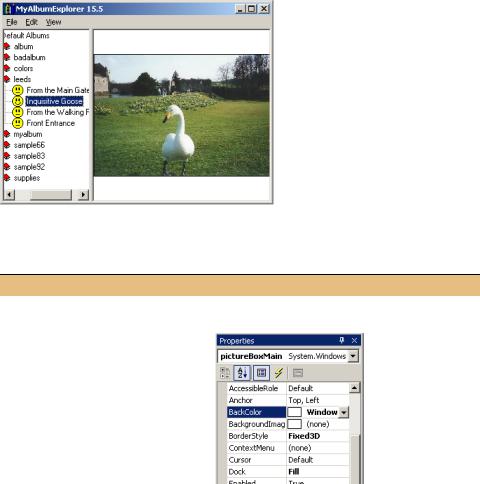Click the MyAlbumExplorer application title icon
480x484 pixels.
pyautogui.click(x=8, y=9)
